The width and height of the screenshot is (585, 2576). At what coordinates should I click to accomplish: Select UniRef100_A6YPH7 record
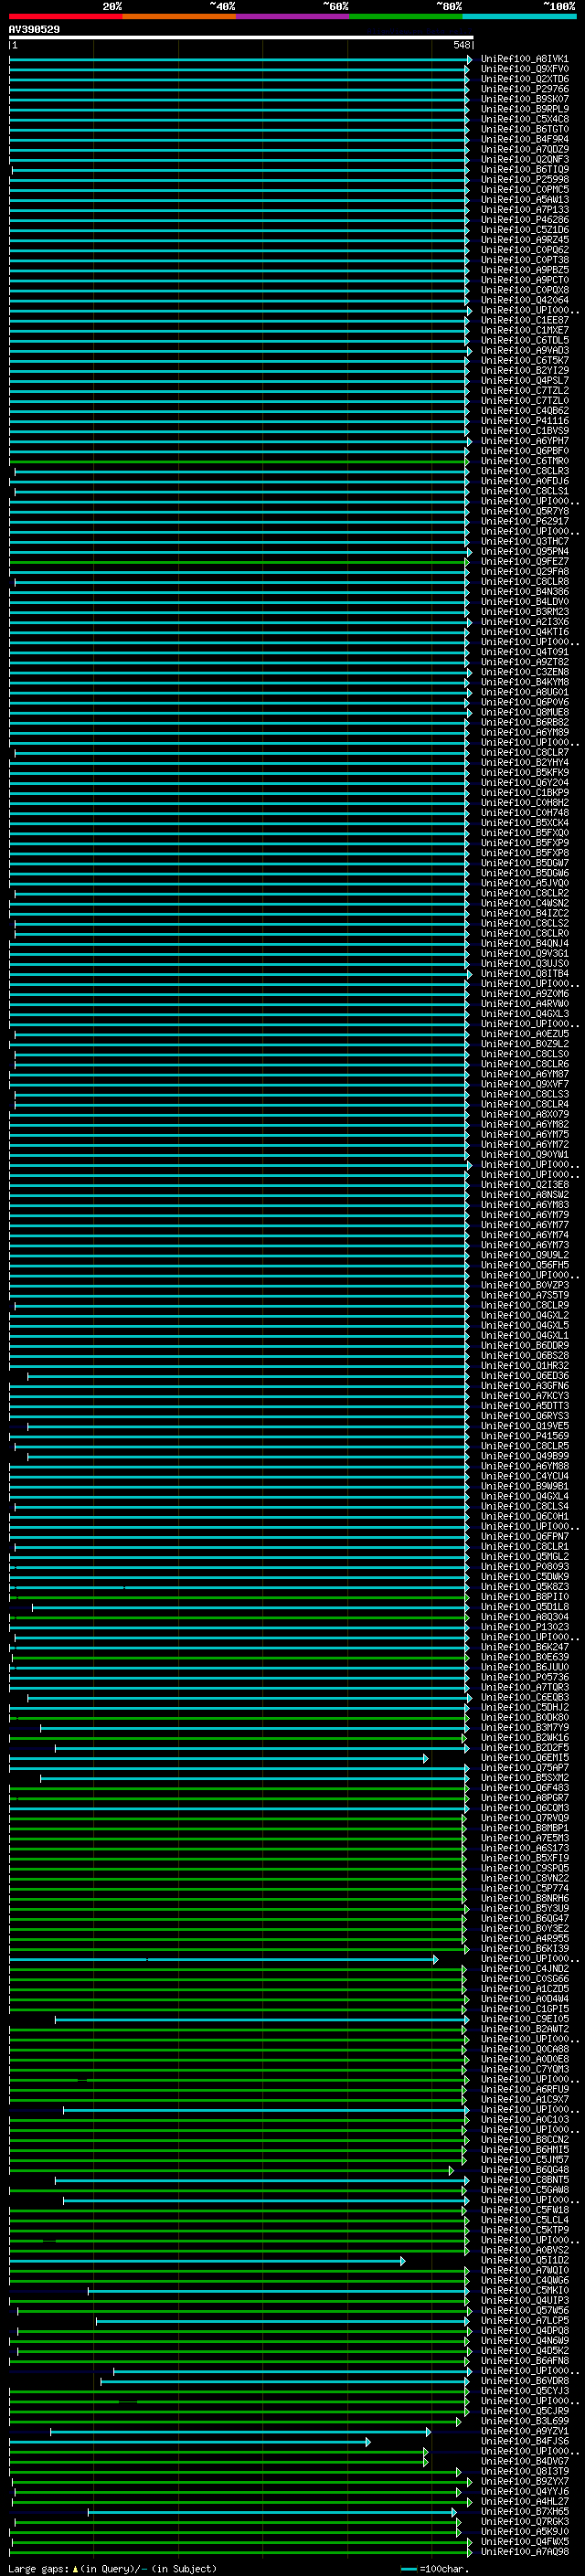[524, 441]
